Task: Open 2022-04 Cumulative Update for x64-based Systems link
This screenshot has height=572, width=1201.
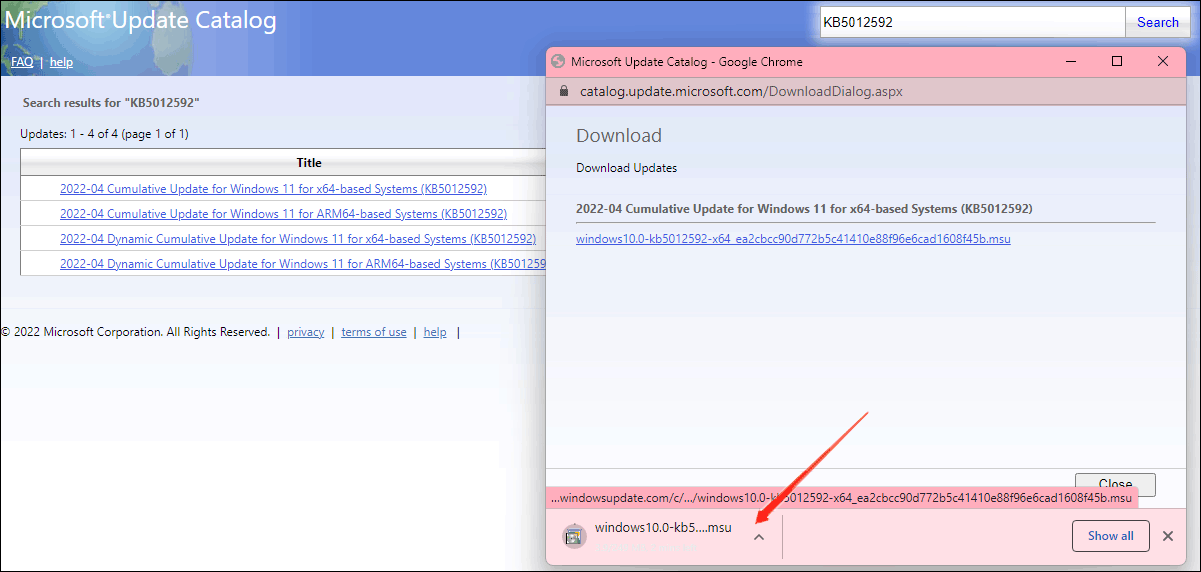Action: pos(273,189)
